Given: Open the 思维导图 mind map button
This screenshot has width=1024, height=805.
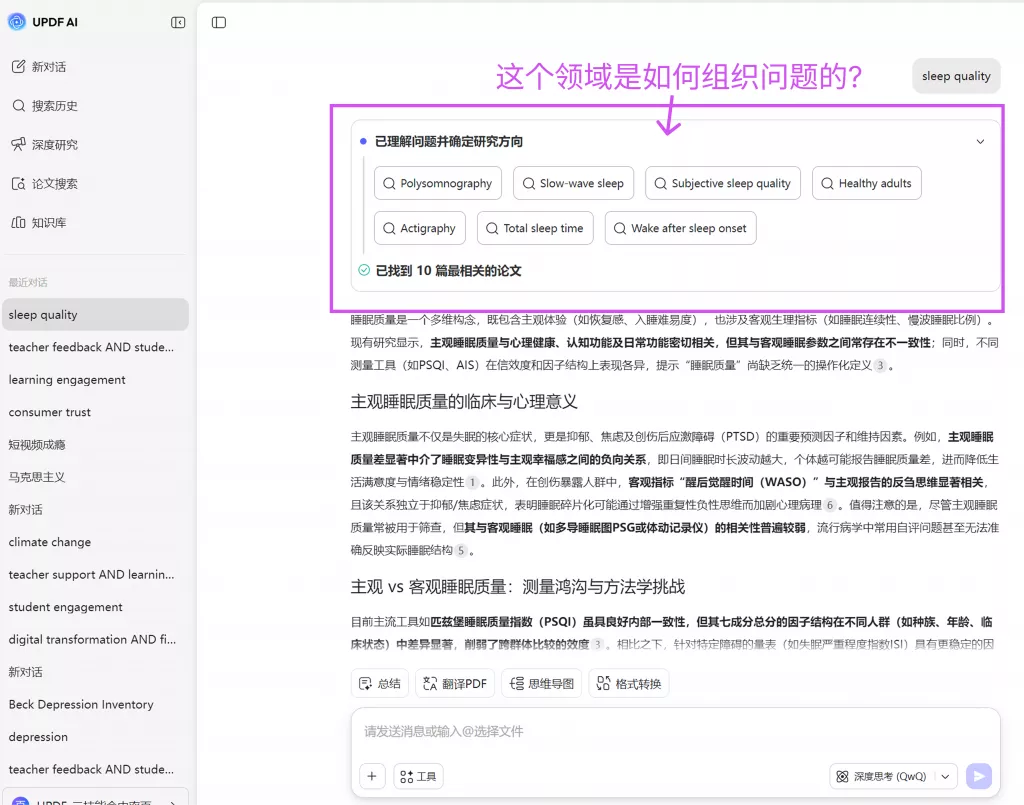Looking at the screenshot, I should tap(541, 683).
